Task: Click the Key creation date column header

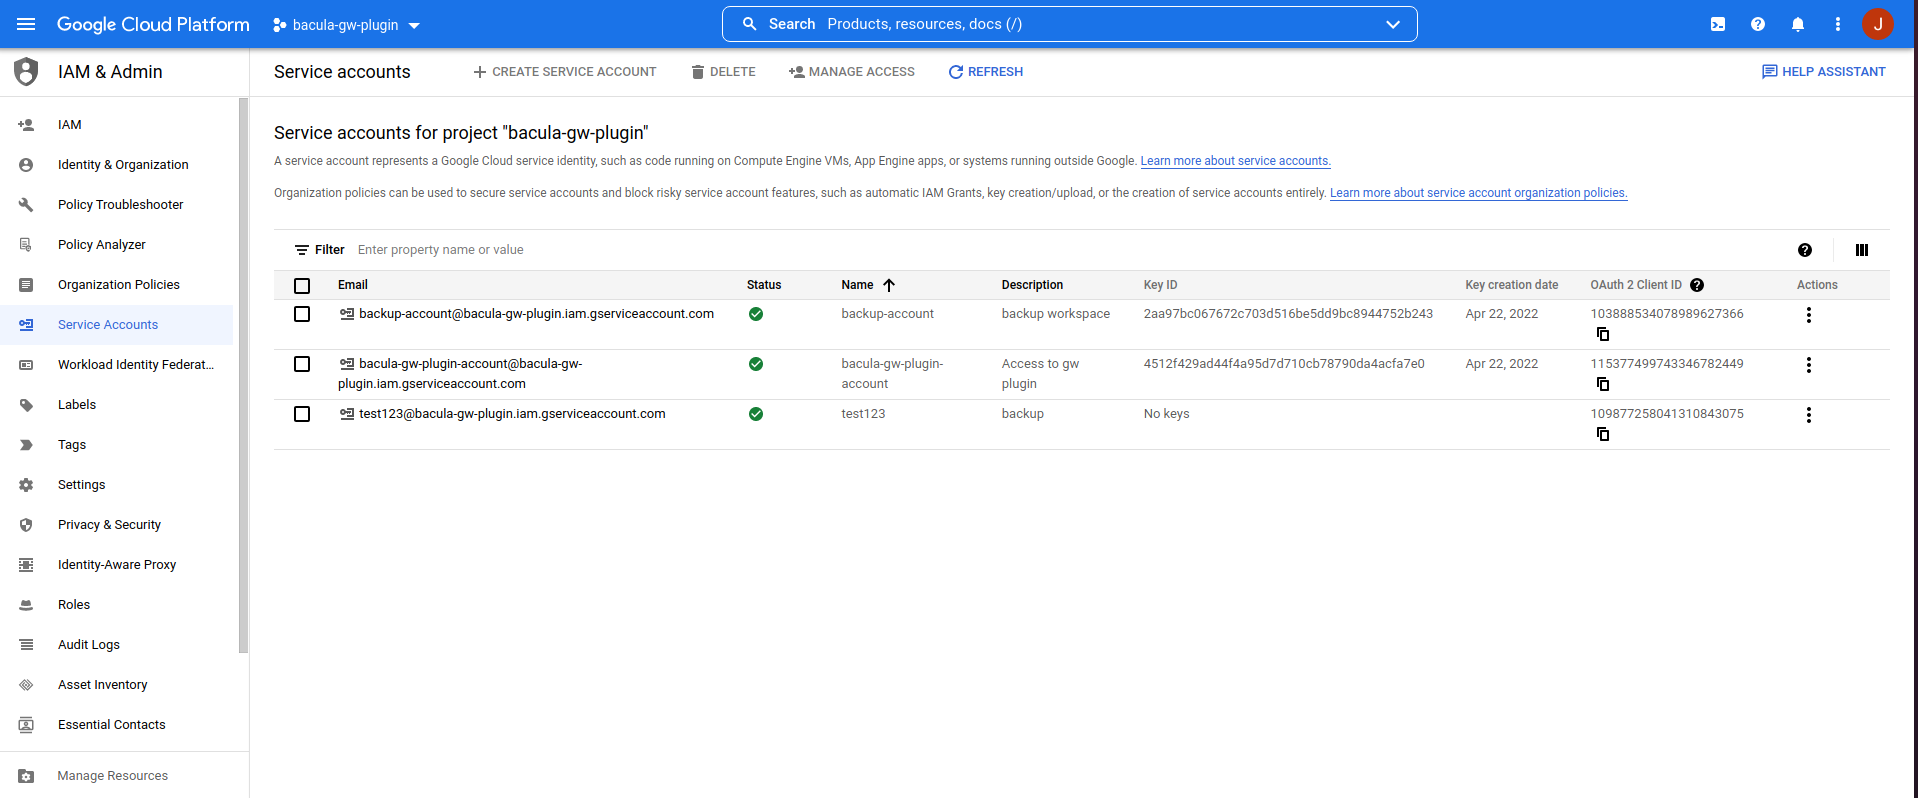Action: [x=1512, y=285]
